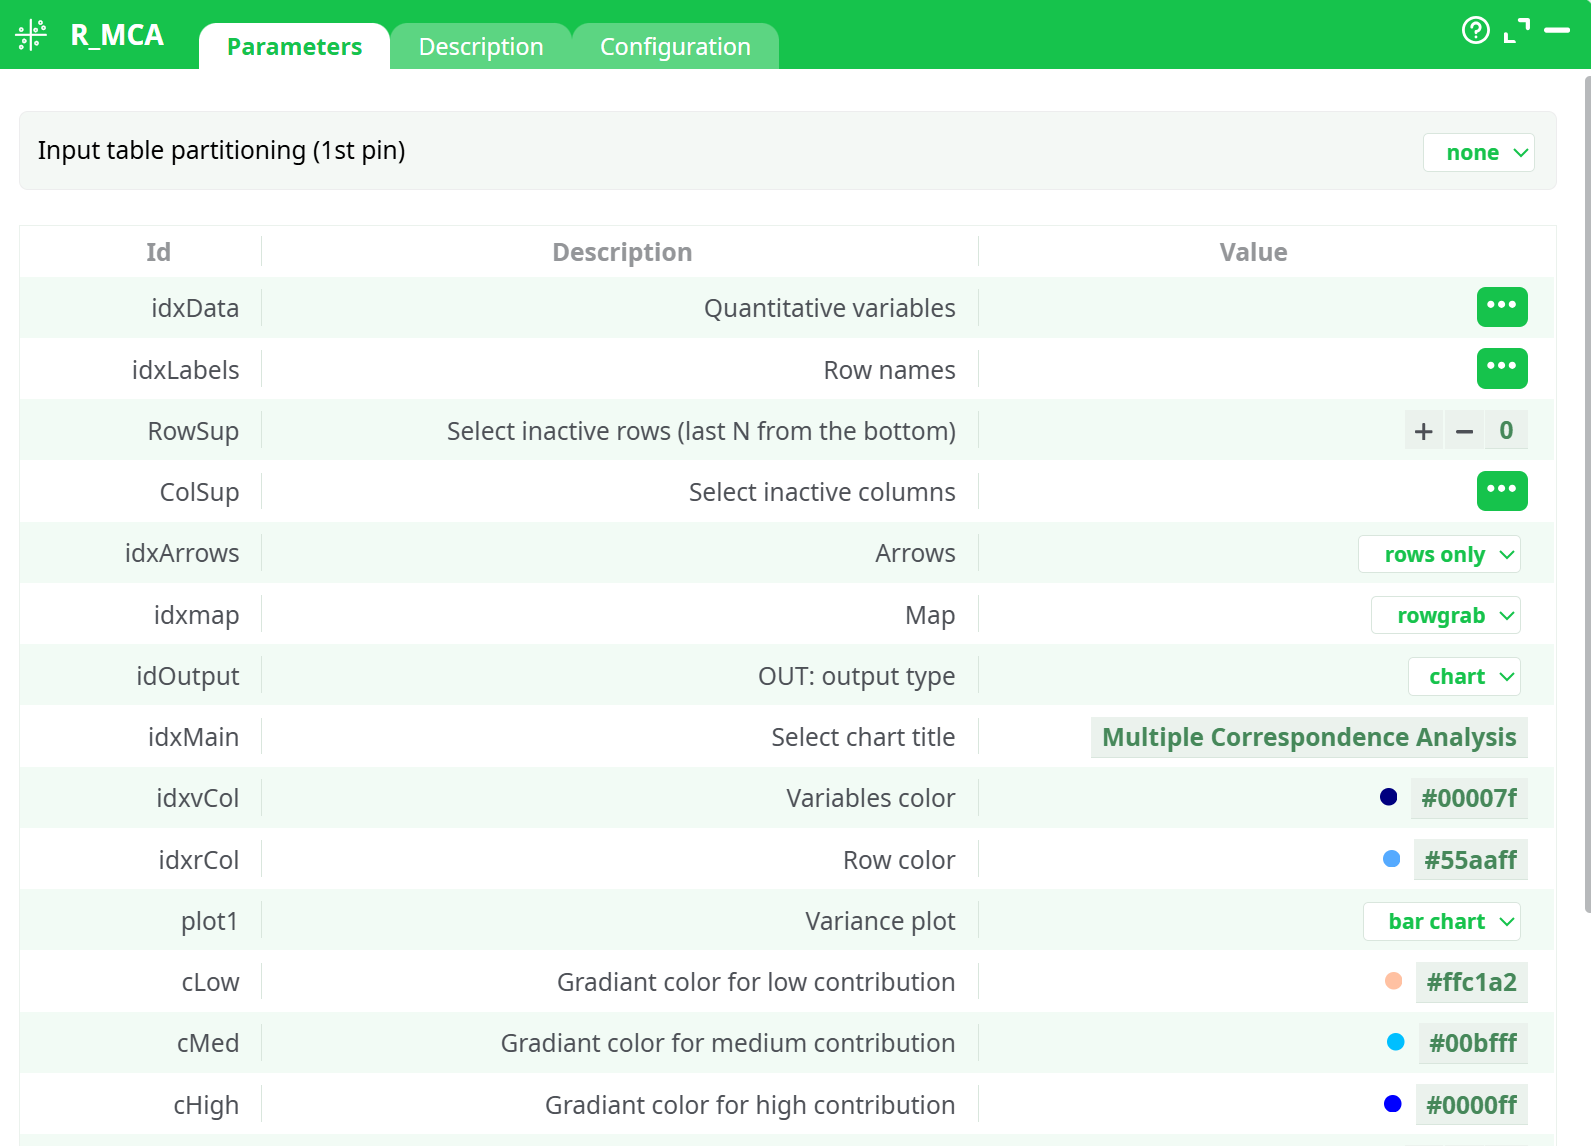The height and width of the screenshot is (1146, 1591).
Task: Click the expand to fullscreen icon
Action: click(x=1516, y=31)
